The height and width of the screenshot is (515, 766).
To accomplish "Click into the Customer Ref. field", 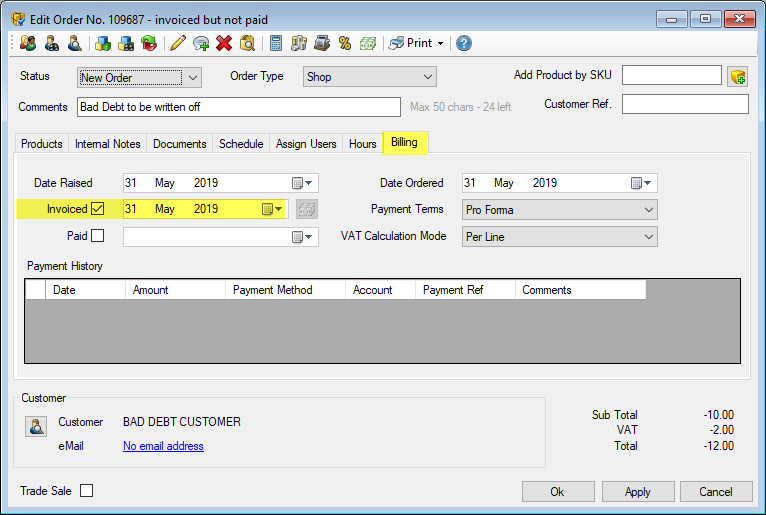I will (685, 104).
